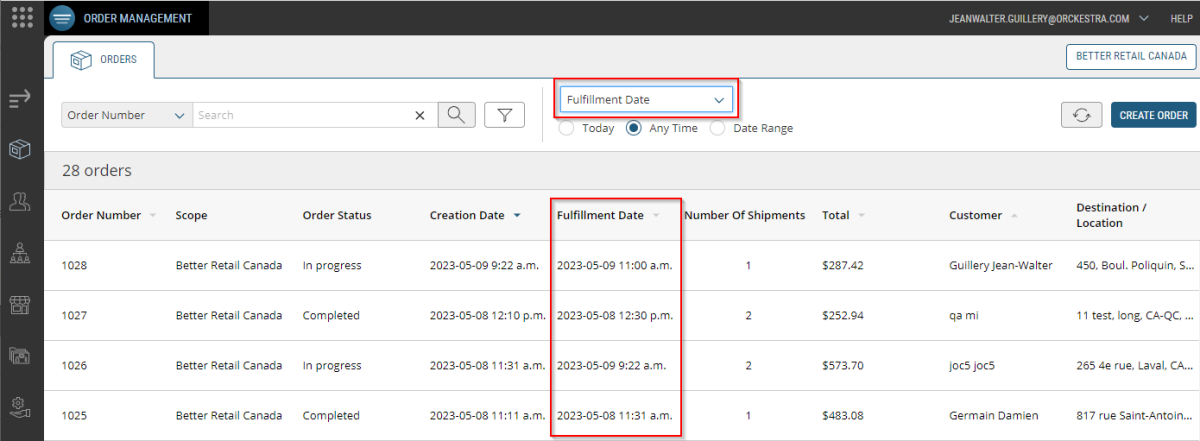Expand the sidebar navigation arrow
The height and width of the screenshot is (441, 1200).
[x=20, y=98]
